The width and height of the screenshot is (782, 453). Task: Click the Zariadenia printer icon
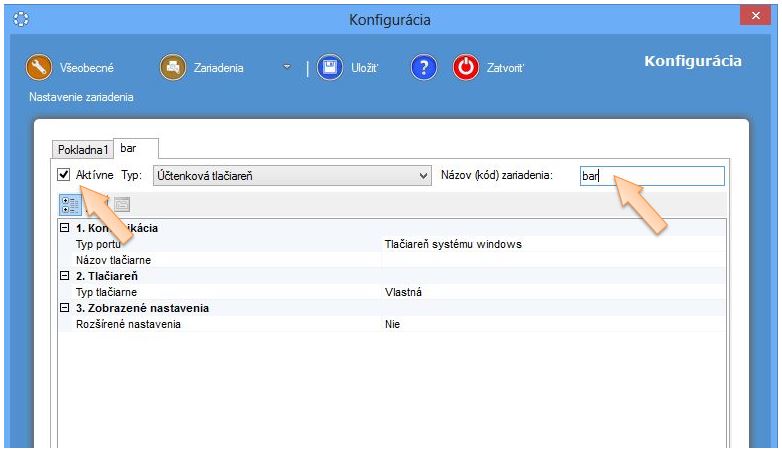tap(172, 68)
